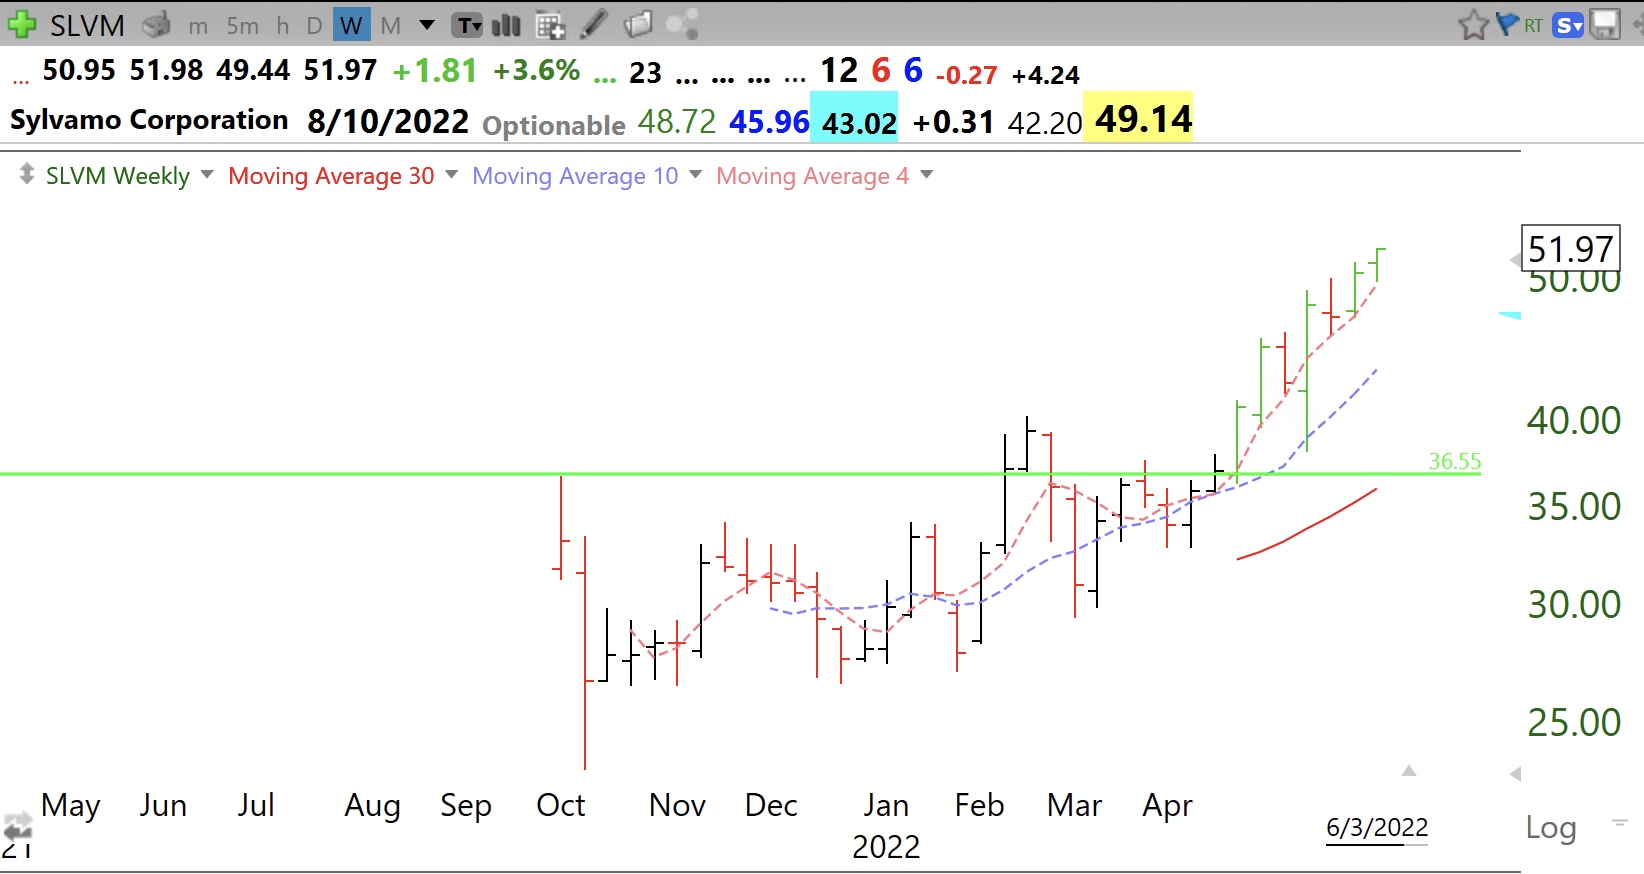
Task: Click the star favorite icon
Action: (x=1472, y=25)
